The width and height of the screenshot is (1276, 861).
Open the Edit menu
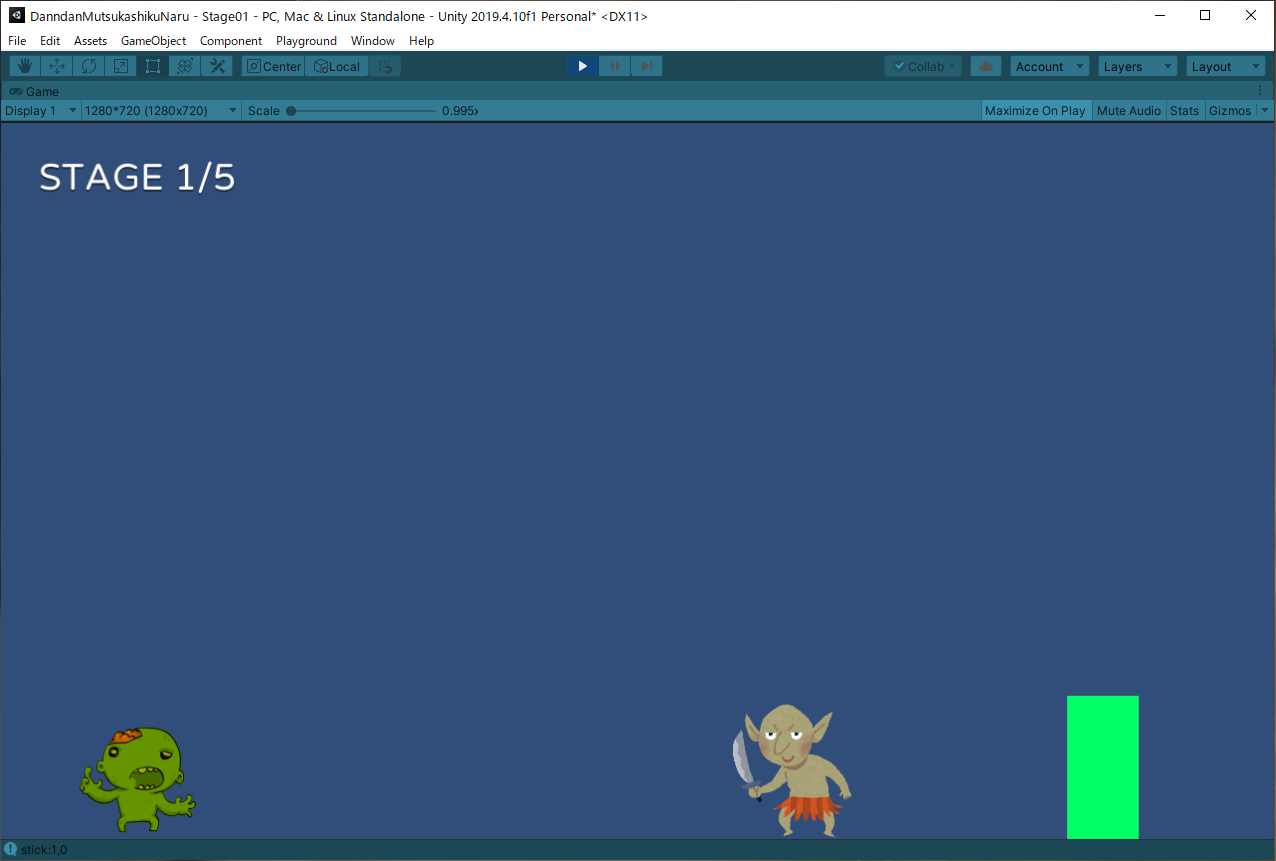(50, 41)
